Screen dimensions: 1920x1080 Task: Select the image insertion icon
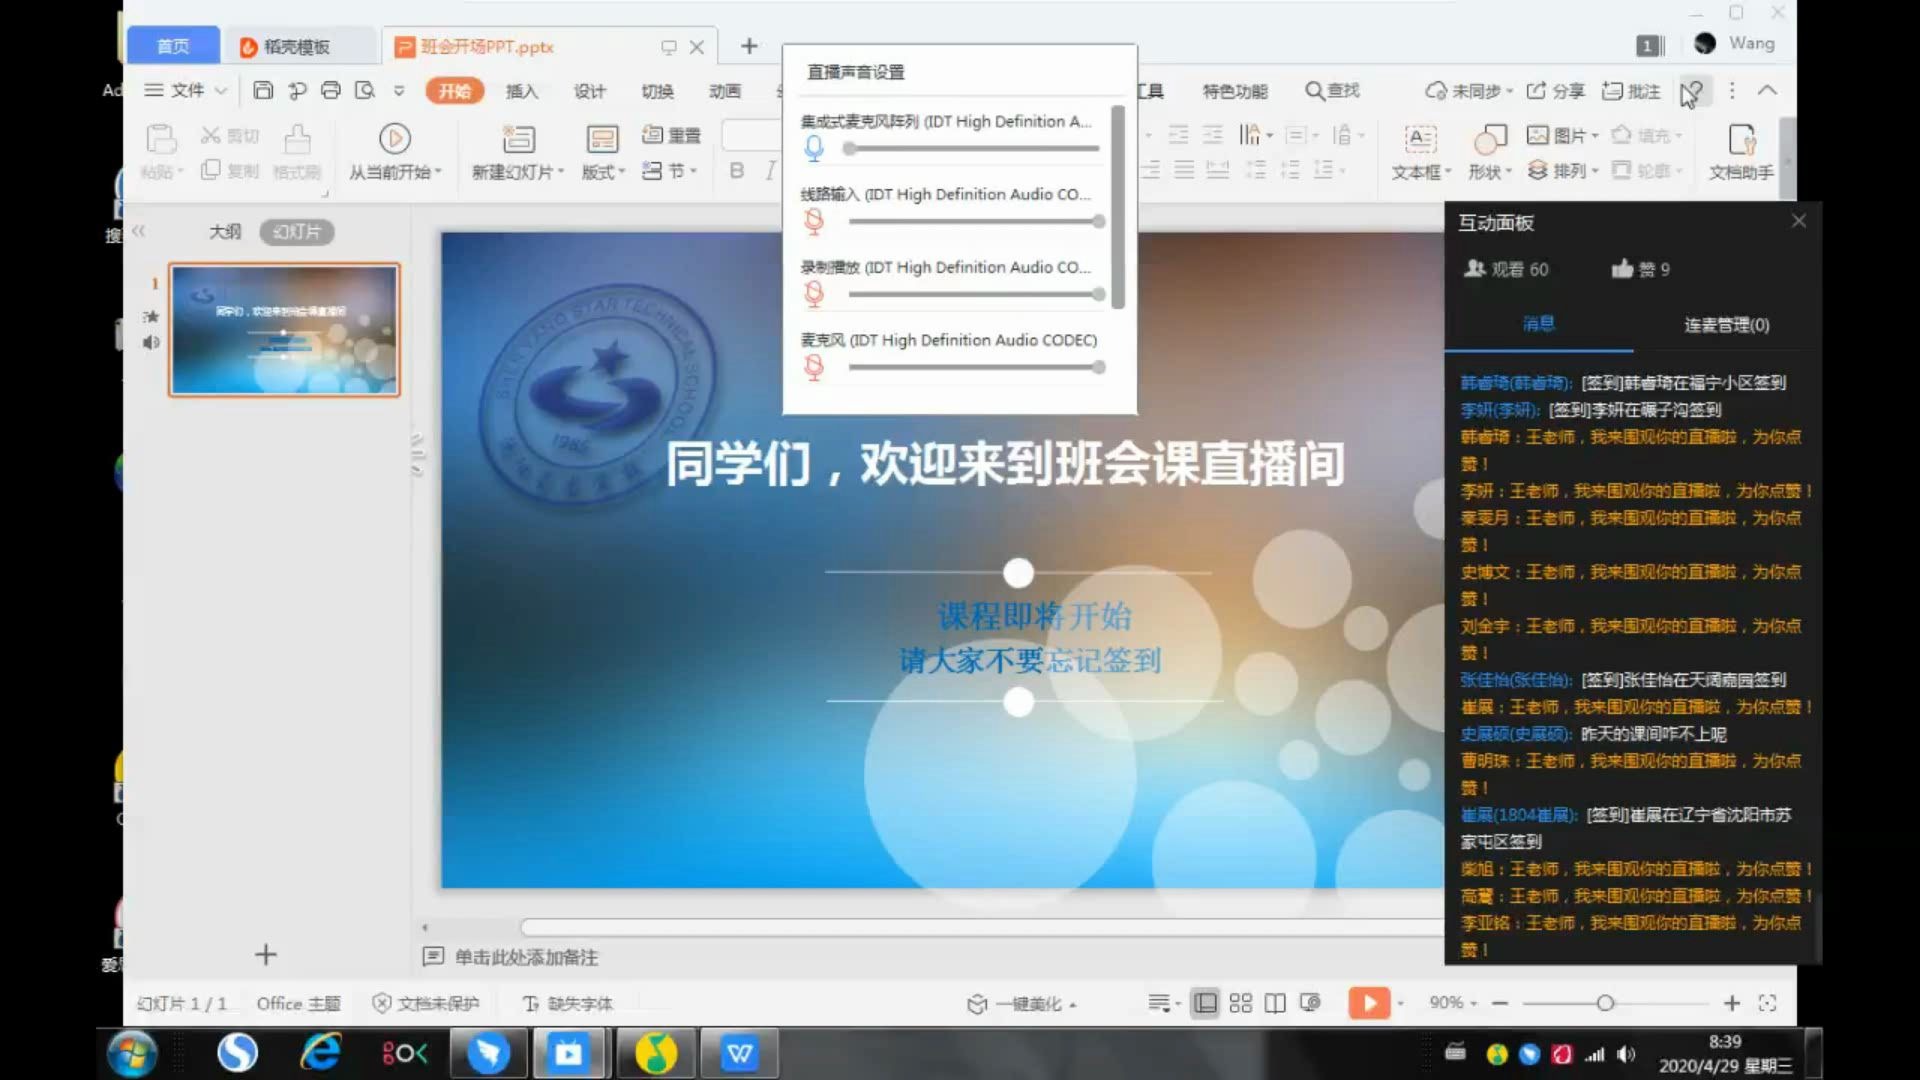1536,135
